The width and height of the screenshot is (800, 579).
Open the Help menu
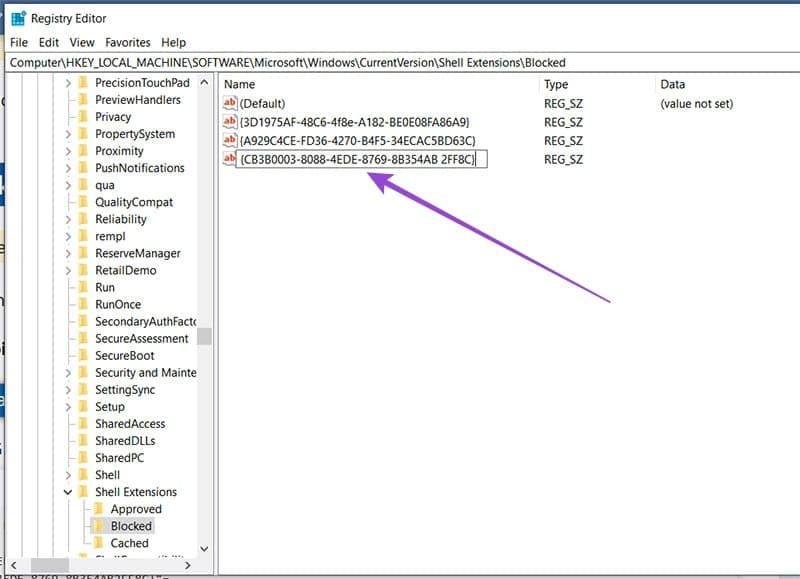[173, 42]
